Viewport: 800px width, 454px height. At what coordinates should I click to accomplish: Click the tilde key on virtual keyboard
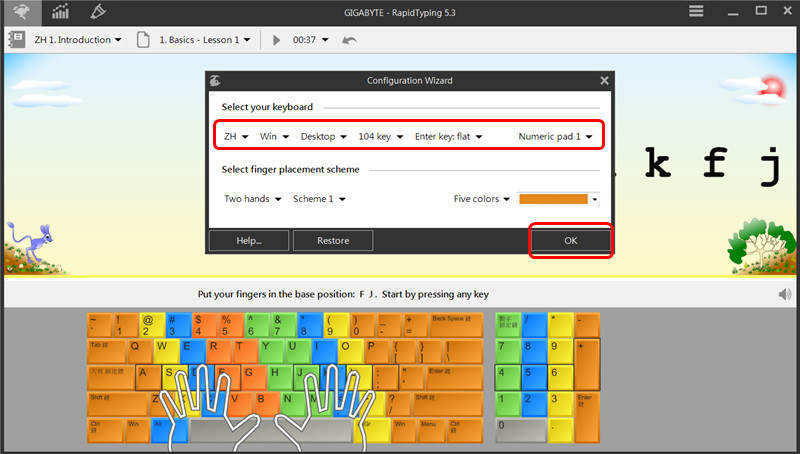99,325
